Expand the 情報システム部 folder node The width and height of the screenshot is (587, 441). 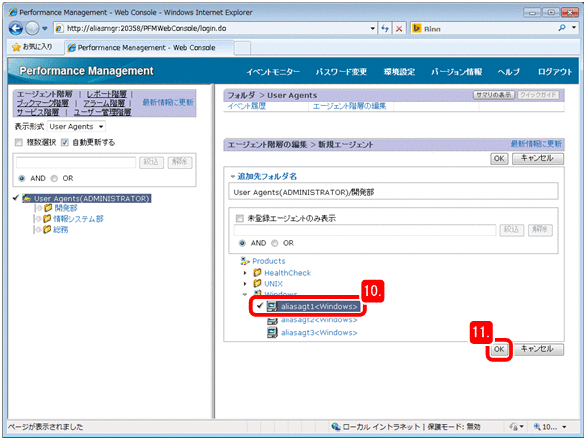(x=38, y=219)
